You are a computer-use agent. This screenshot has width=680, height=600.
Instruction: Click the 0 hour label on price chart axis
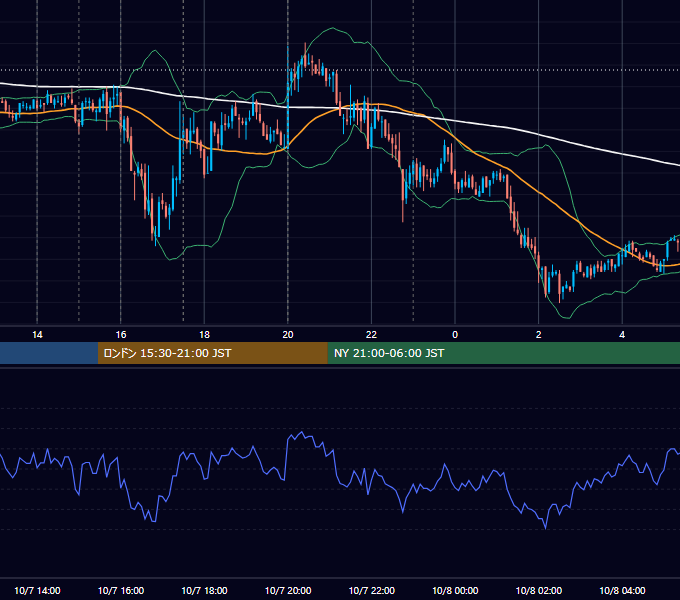pyautogui.click(x=455, y=335)
